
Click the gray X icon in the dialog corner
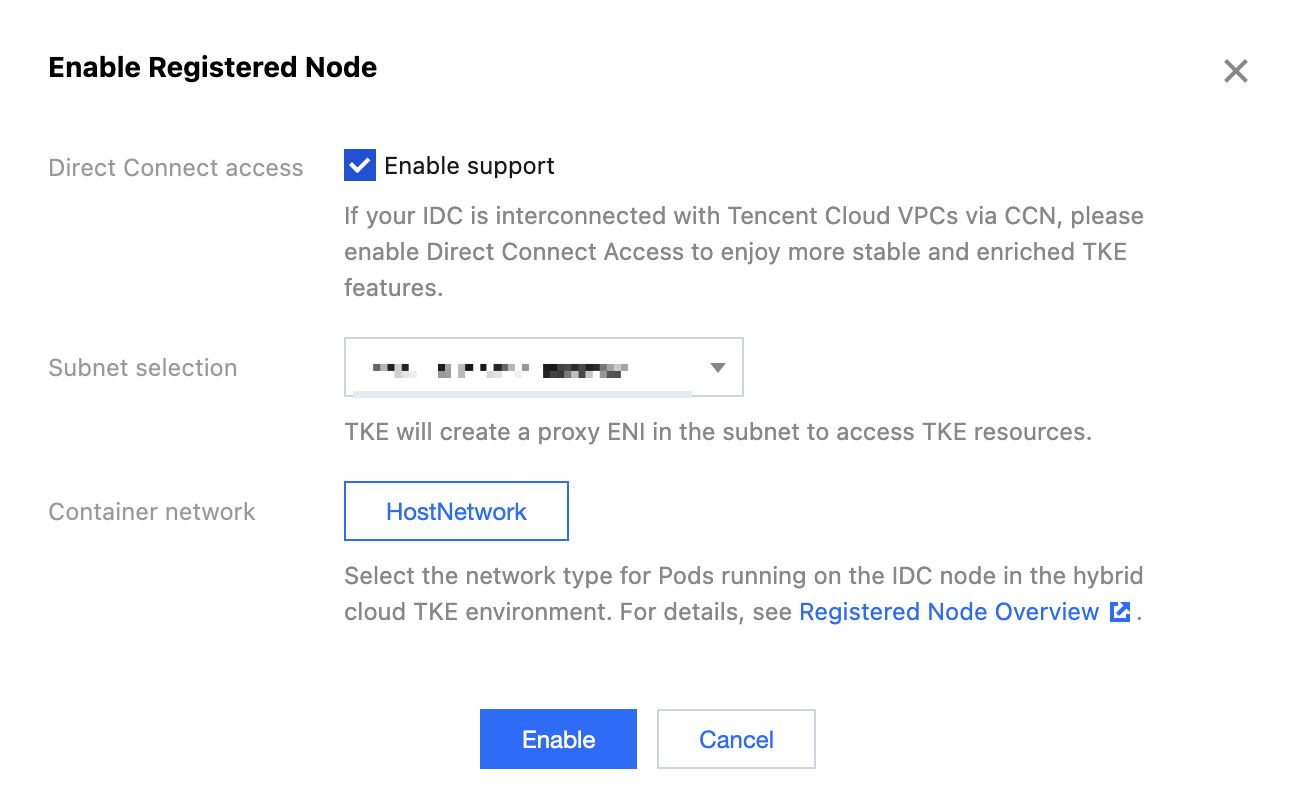(1235, 71)
